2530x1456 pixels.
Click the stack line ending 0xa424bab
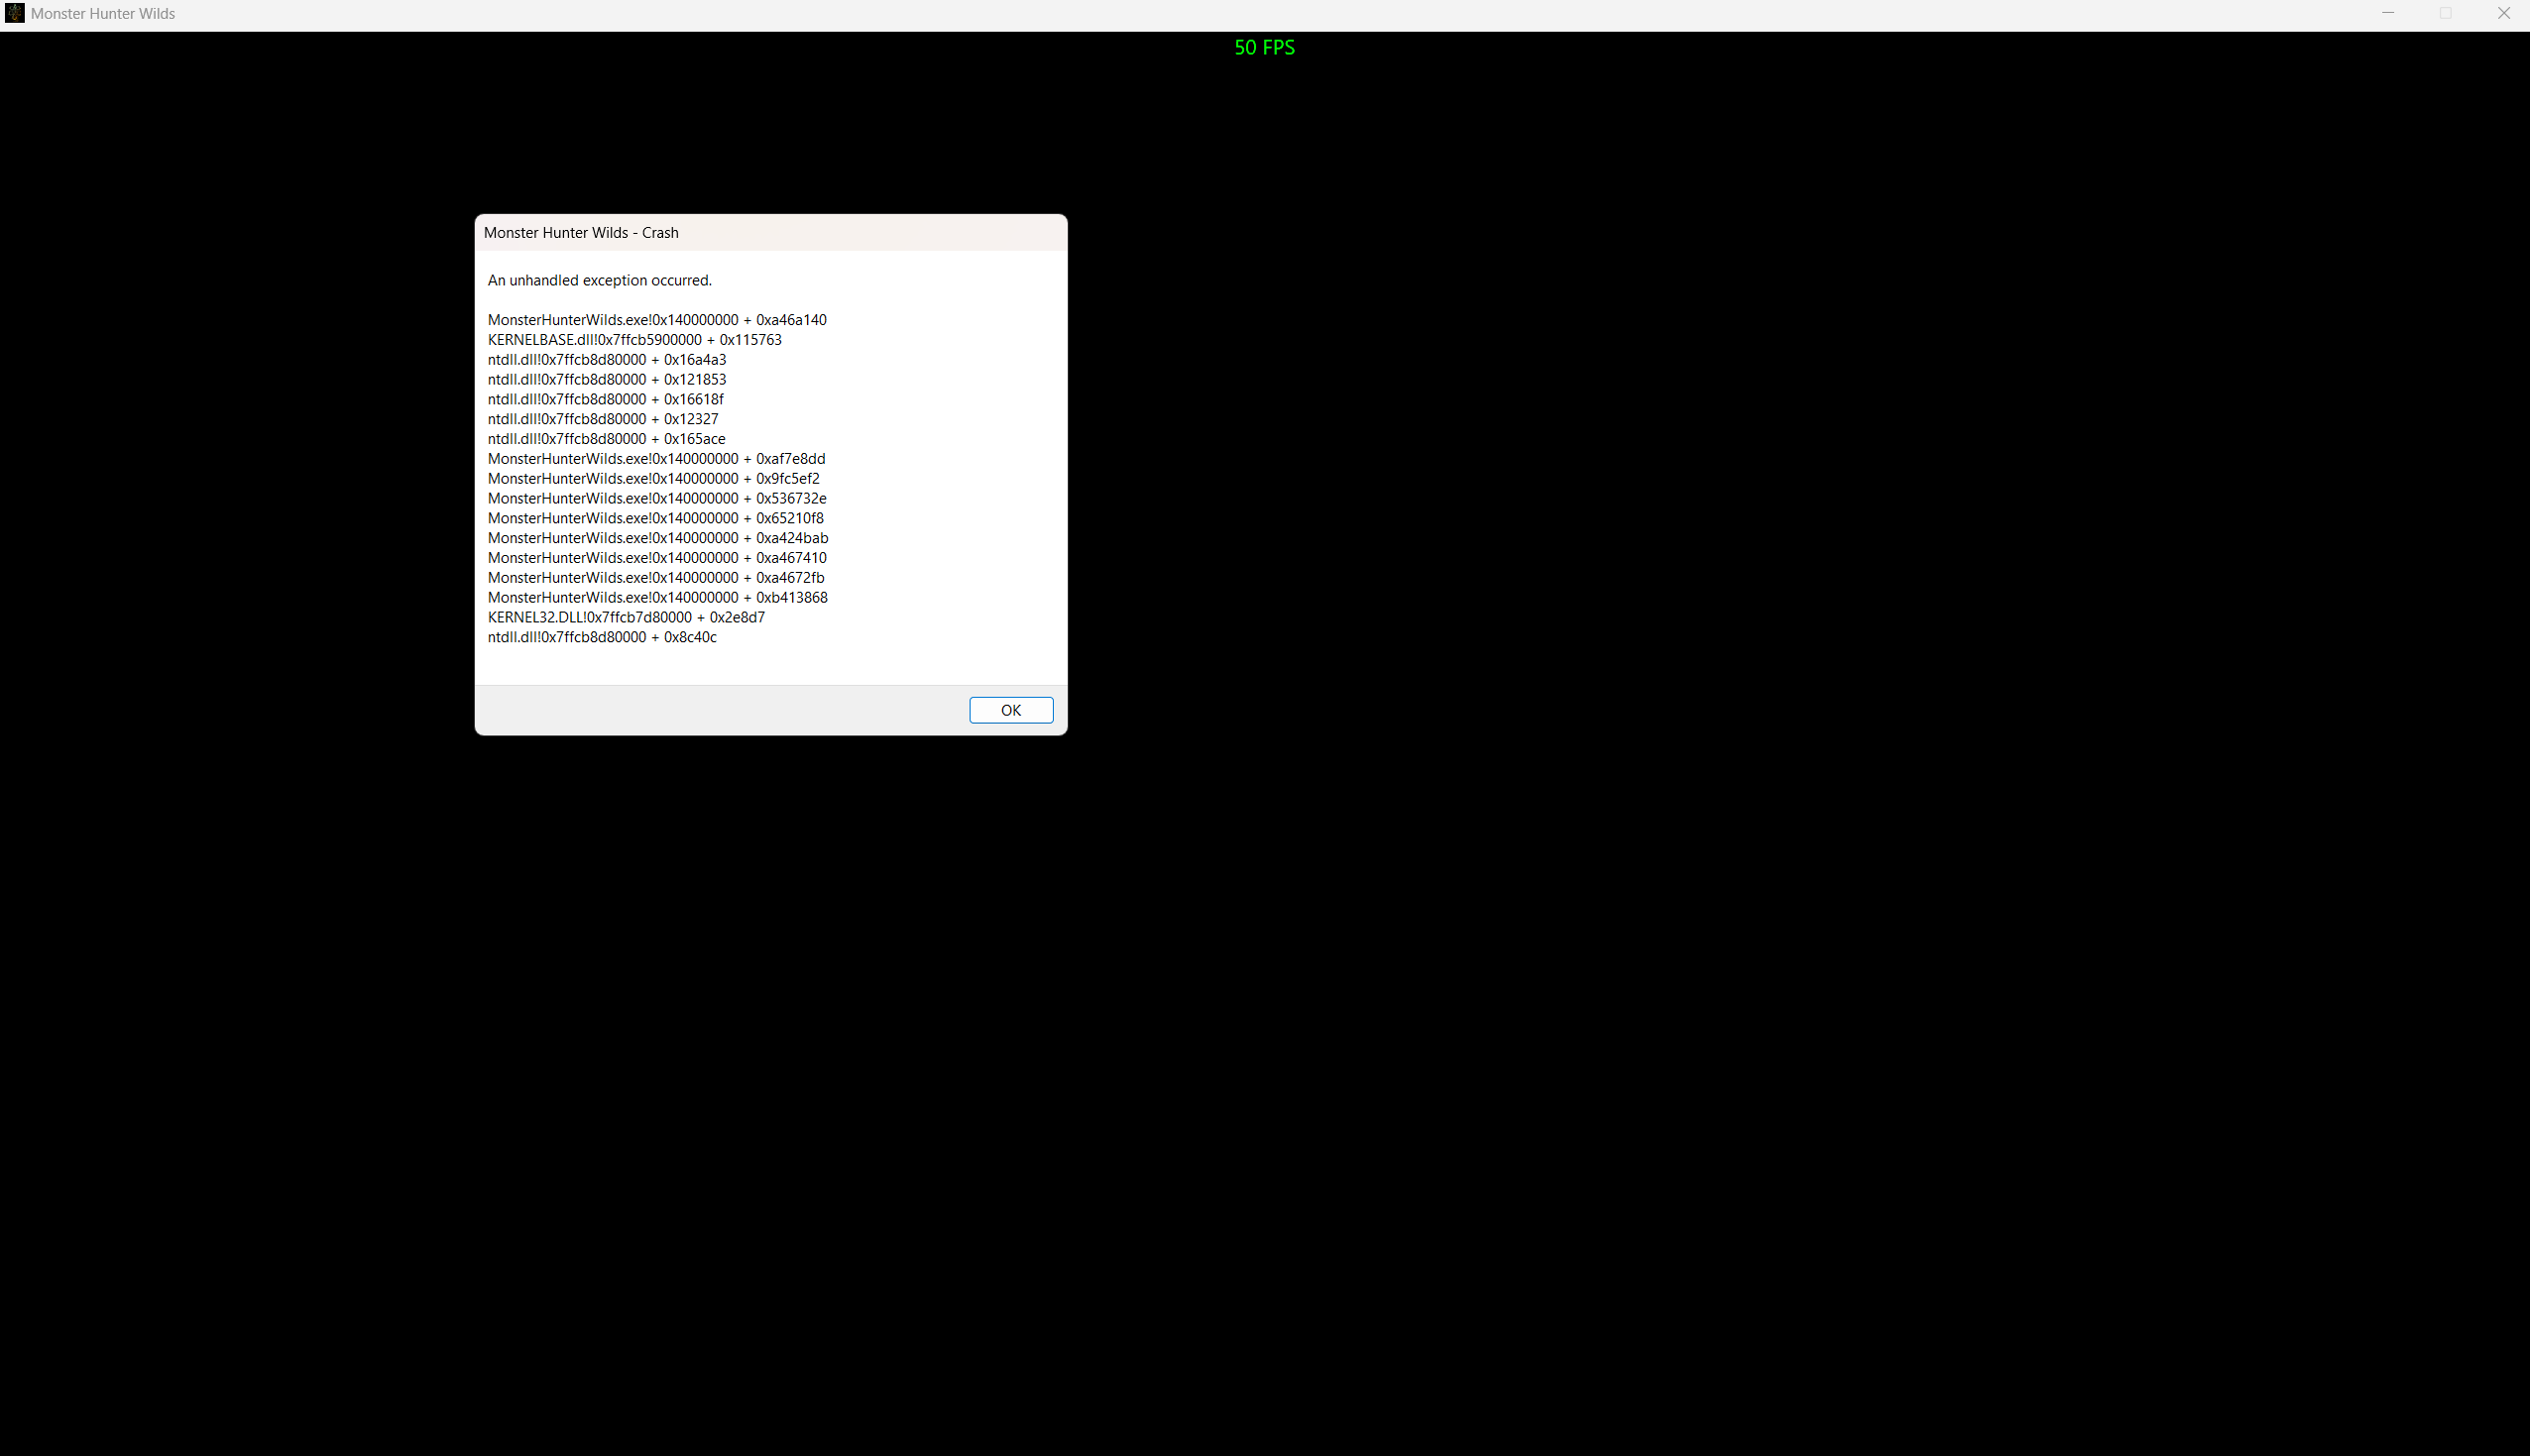click(658, 538)
